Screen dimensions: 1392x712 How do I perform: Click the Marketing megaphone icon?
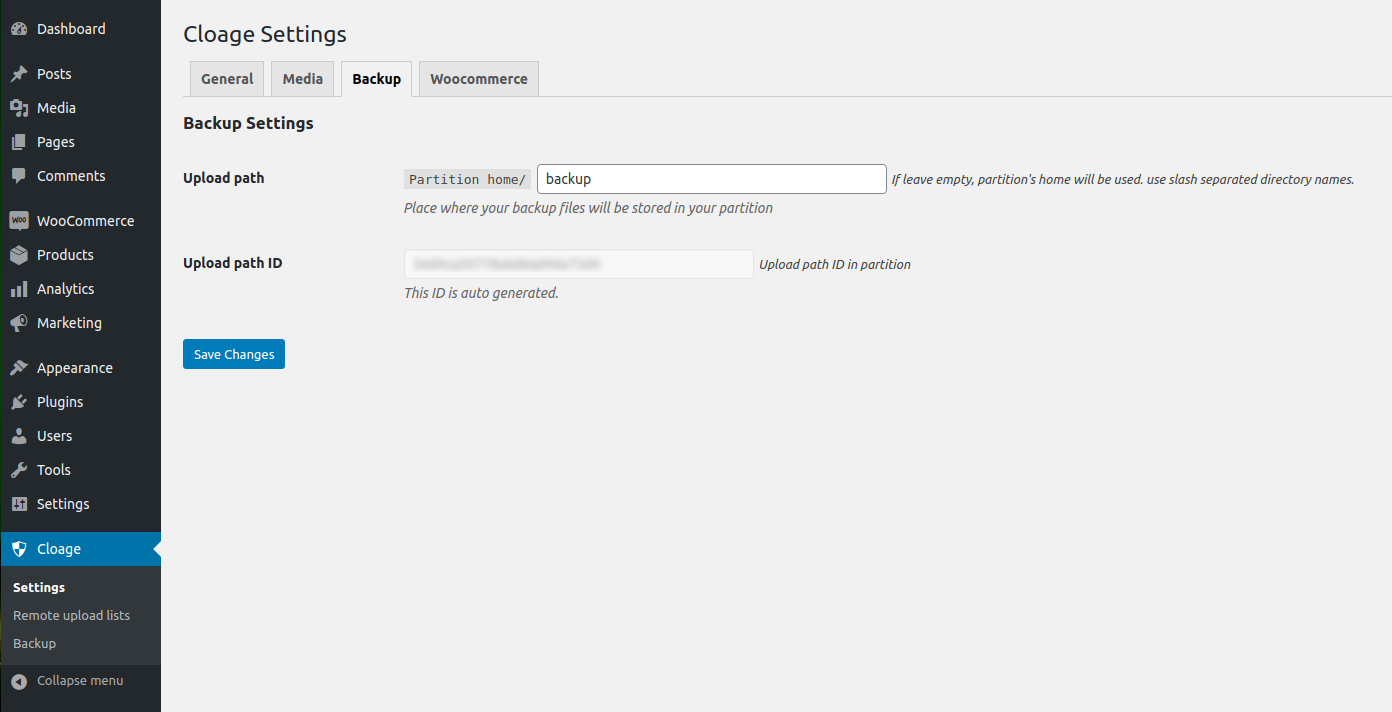tap(19, 323)
